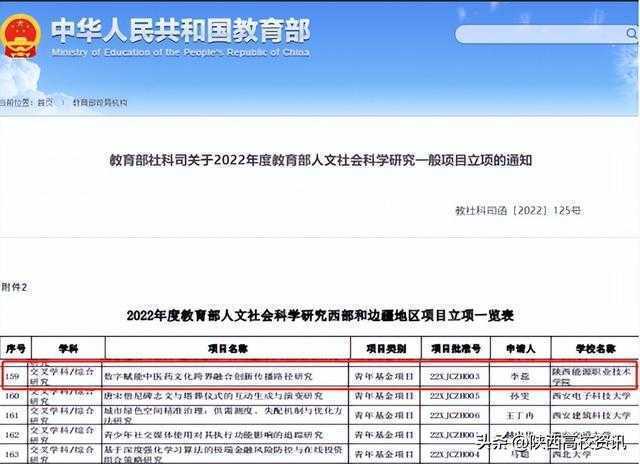The height and width of the screenshot is (464, 640).
Task: Select the 青年基金项目 cell in row 163
Action: tap(384, 454)
